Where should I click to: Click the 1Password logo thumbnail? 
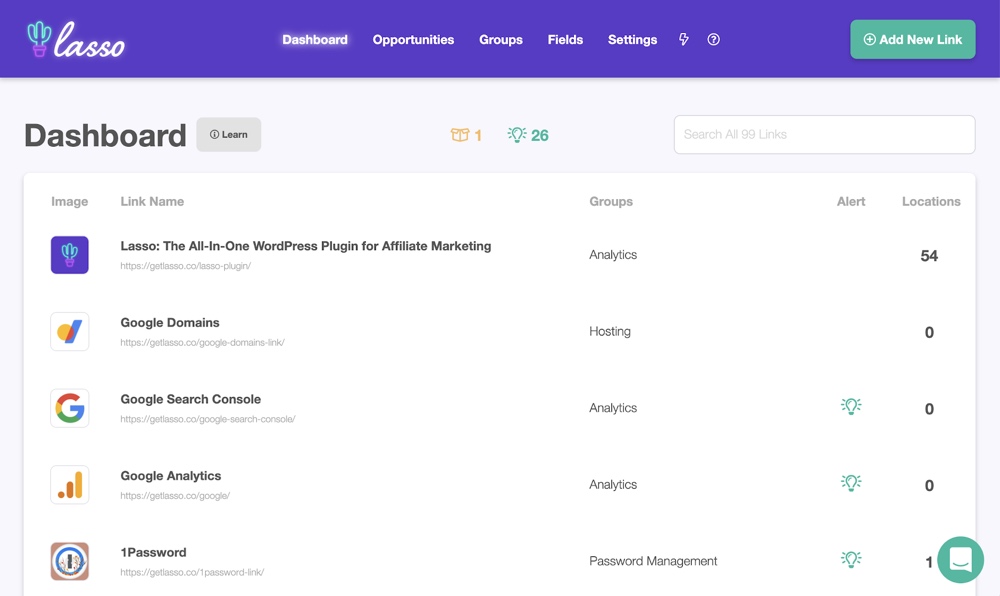(x=70, y=561)
